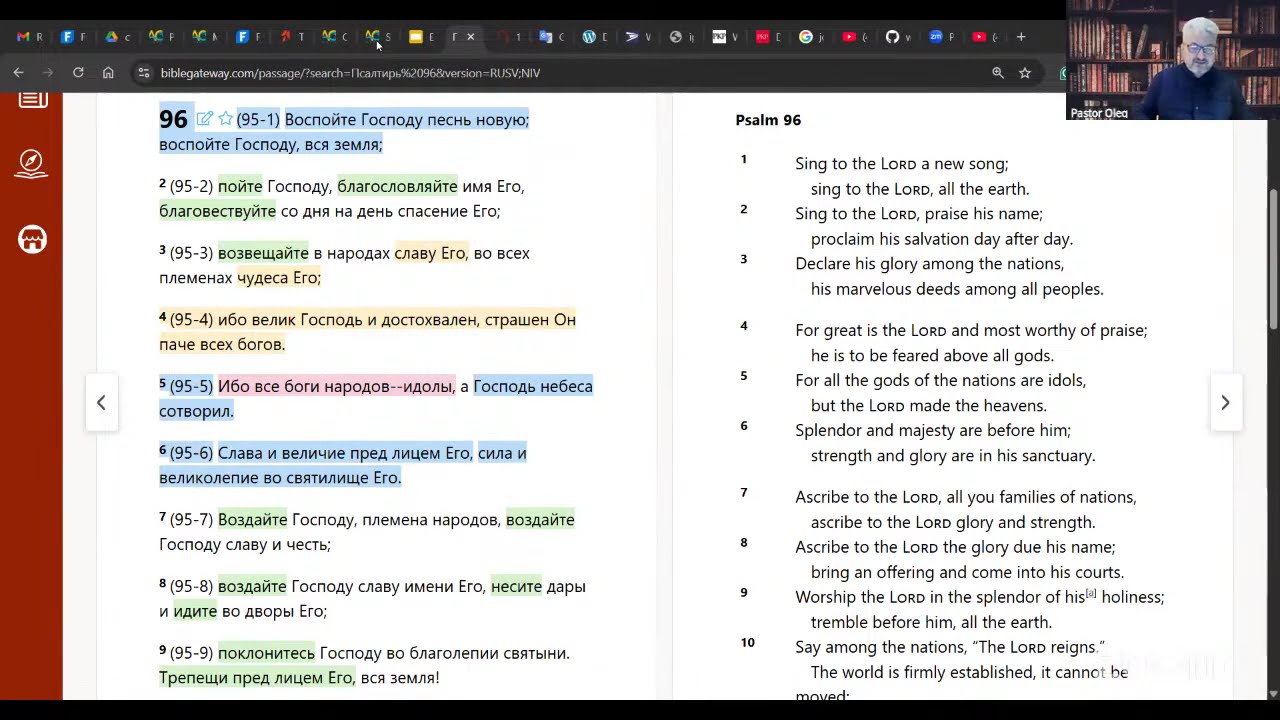
Task: Click highlighted 'Слава и величие пред лицем Его'
Action: (x=344, y=453)
